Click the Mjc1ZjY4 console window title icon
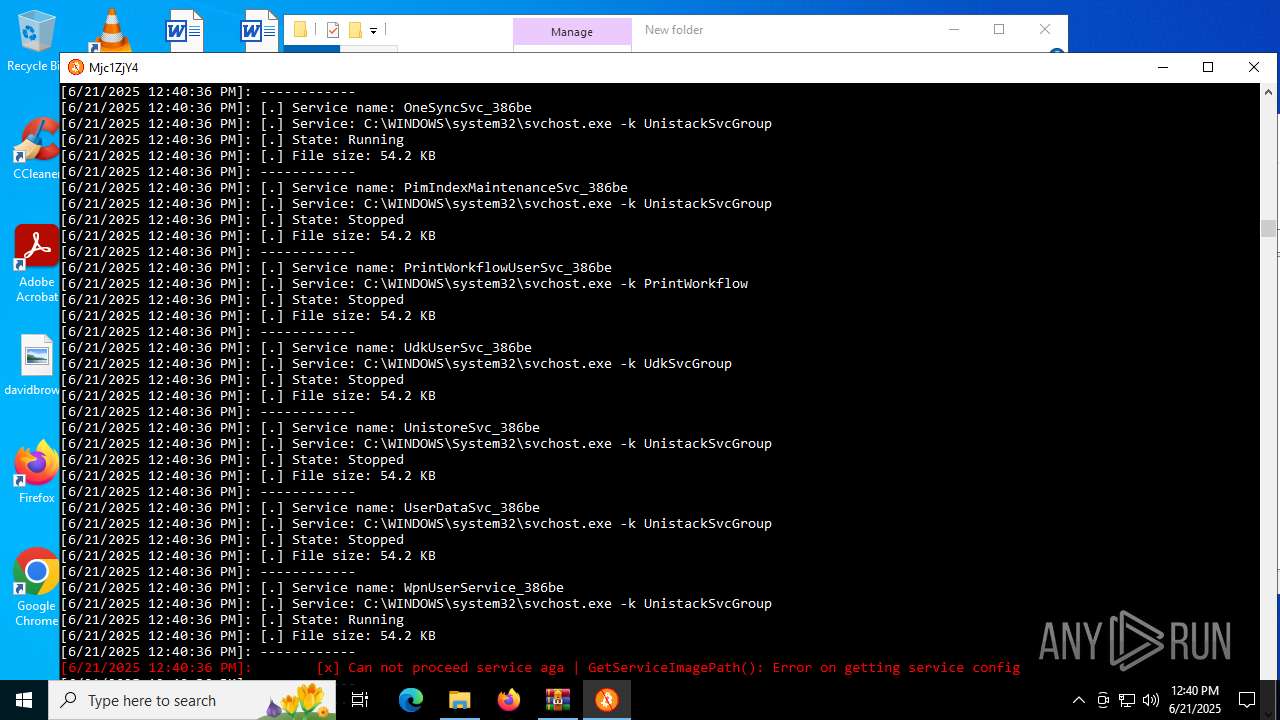This screenshot has width=1280, height=720. point(76,67)
